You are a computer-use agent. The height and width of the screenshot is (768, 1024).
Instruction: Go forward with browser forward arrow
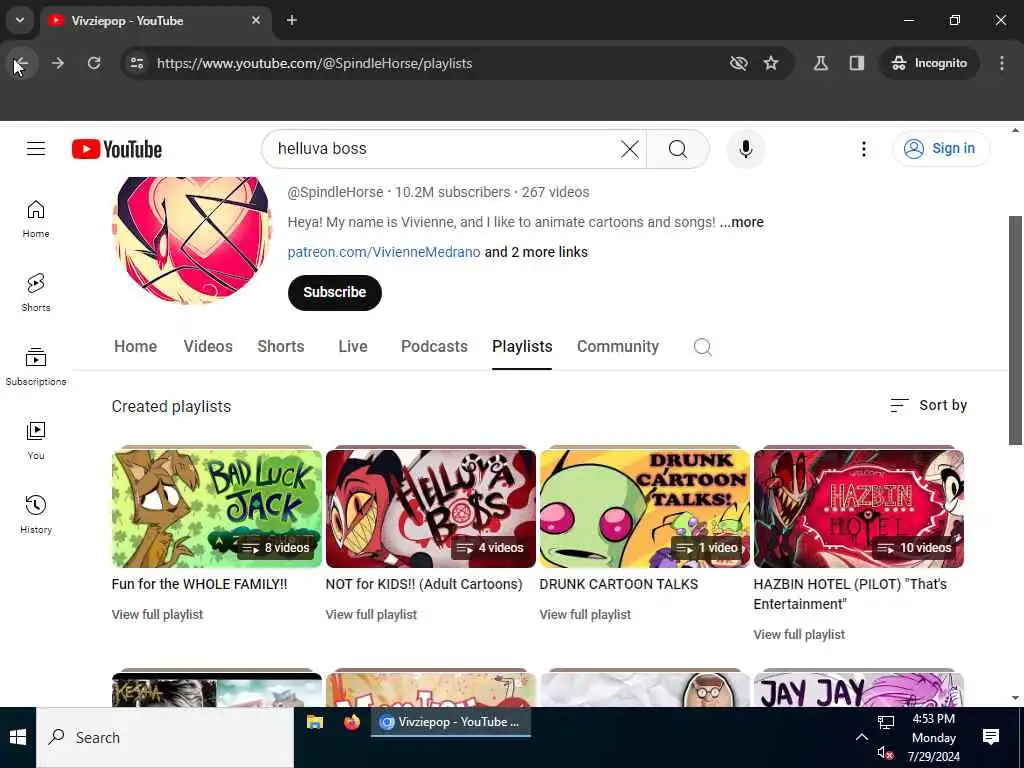(x=57, y=63)
